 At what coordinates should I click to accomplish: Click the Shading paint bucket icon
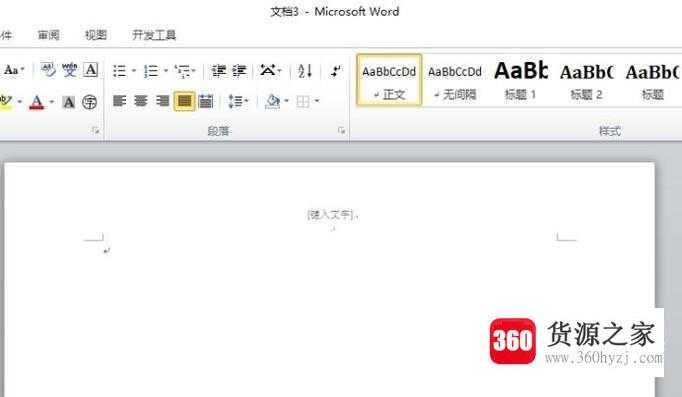(274, 102)
